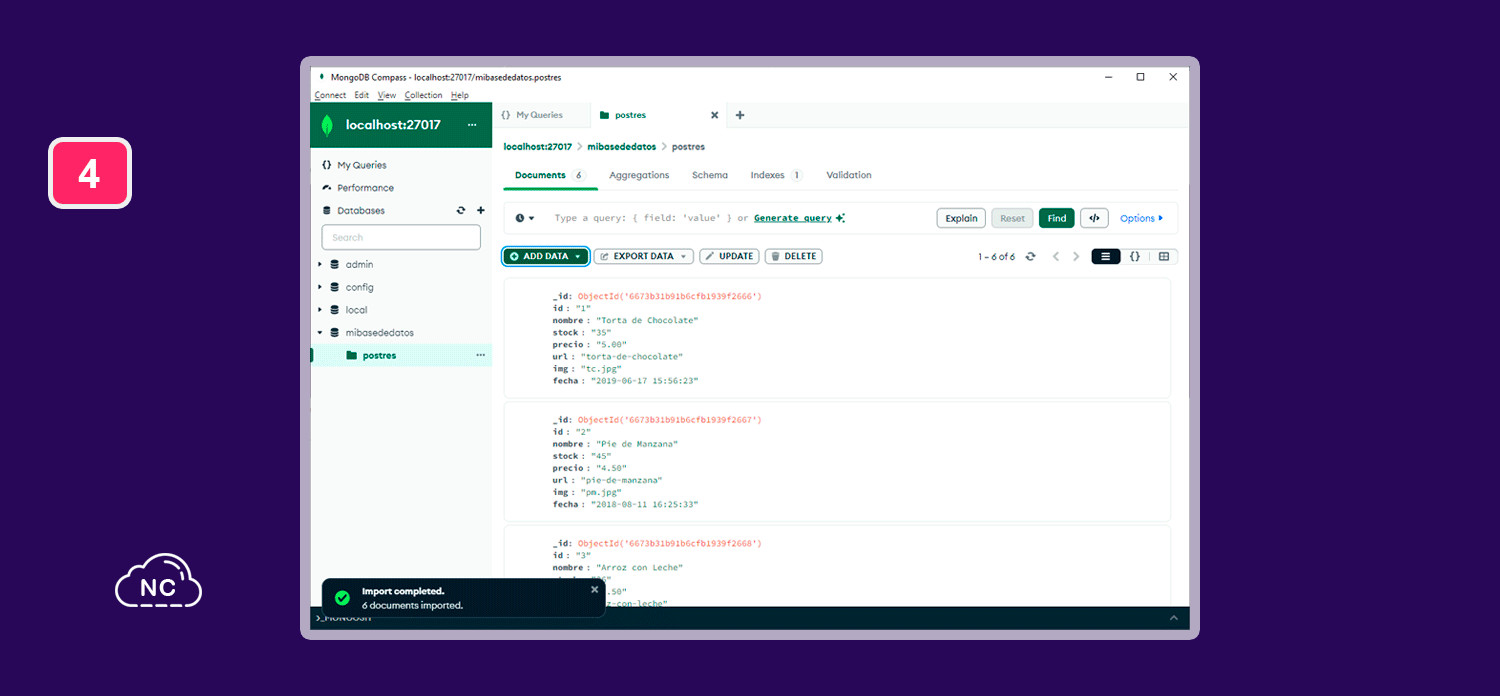Expand the config database tree
This screenshot has height=696, width=1500.
point(320,288)
